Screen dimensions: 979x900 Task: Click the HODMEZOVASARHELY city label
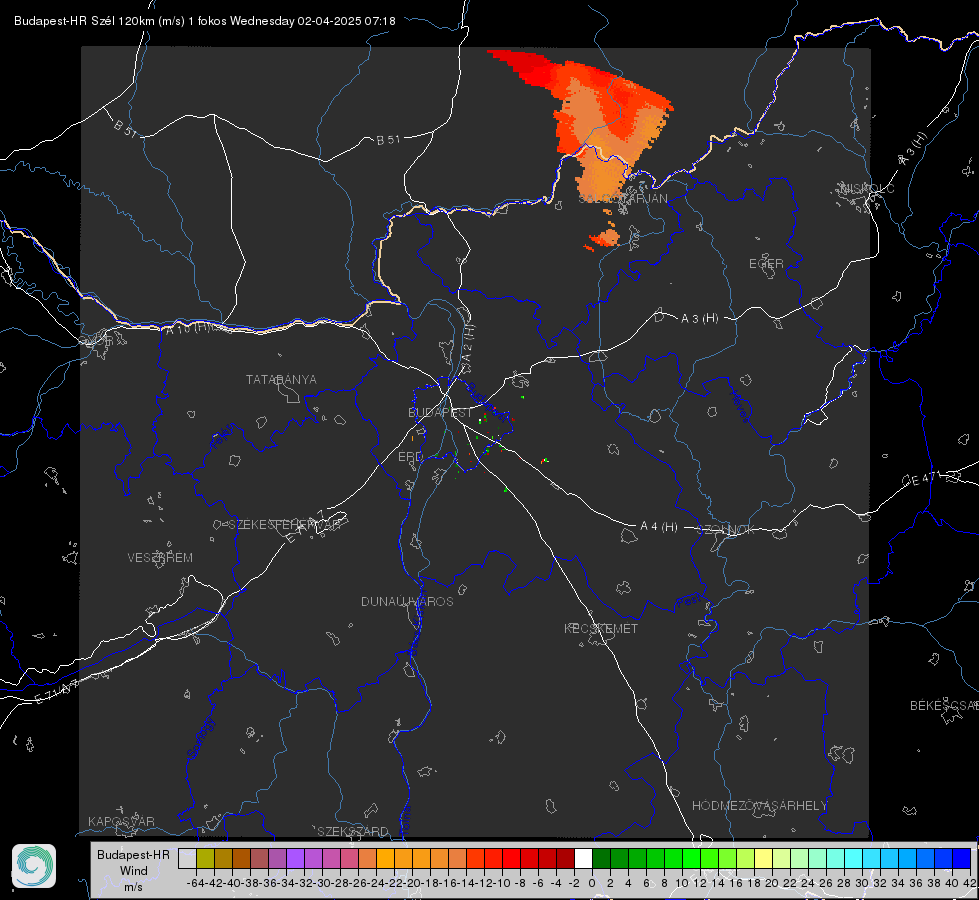(759, 806)
